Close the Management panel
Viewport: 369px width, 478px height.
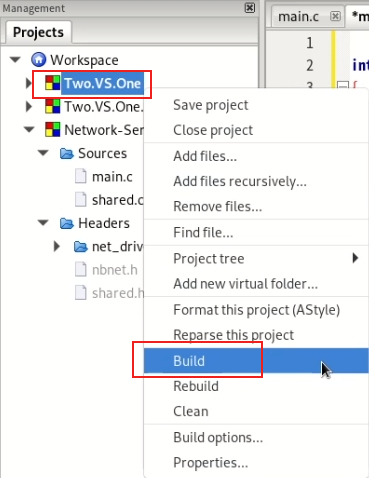[250, 8]
